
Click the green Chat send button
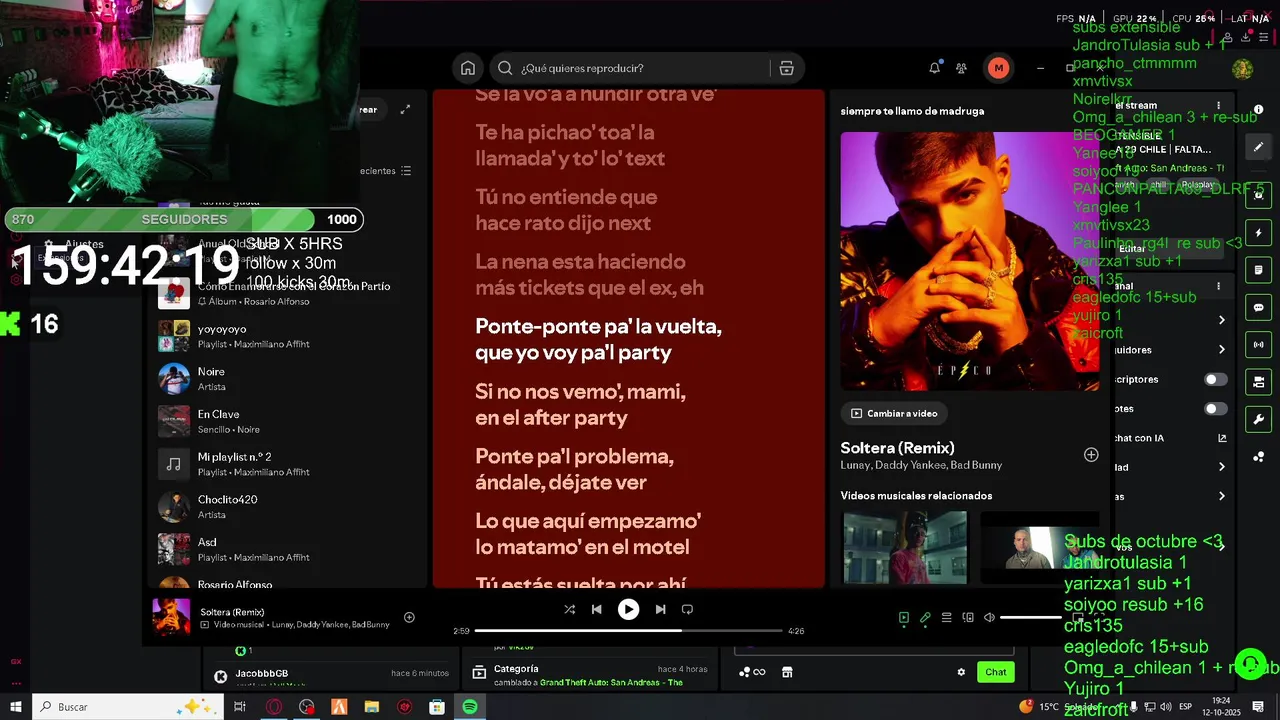(x=996, y=672)
